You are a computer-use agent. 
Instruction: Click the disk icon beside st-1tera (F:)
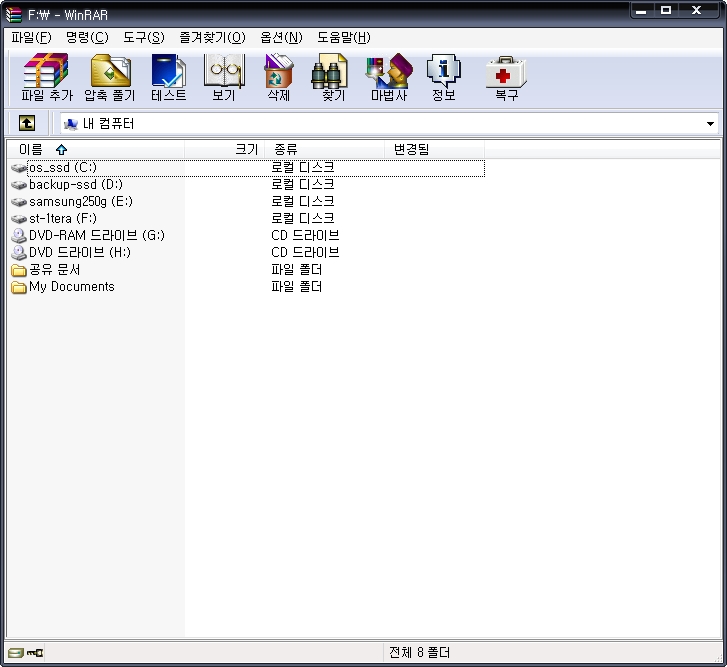pyautogui.click(x=19, y=219)
